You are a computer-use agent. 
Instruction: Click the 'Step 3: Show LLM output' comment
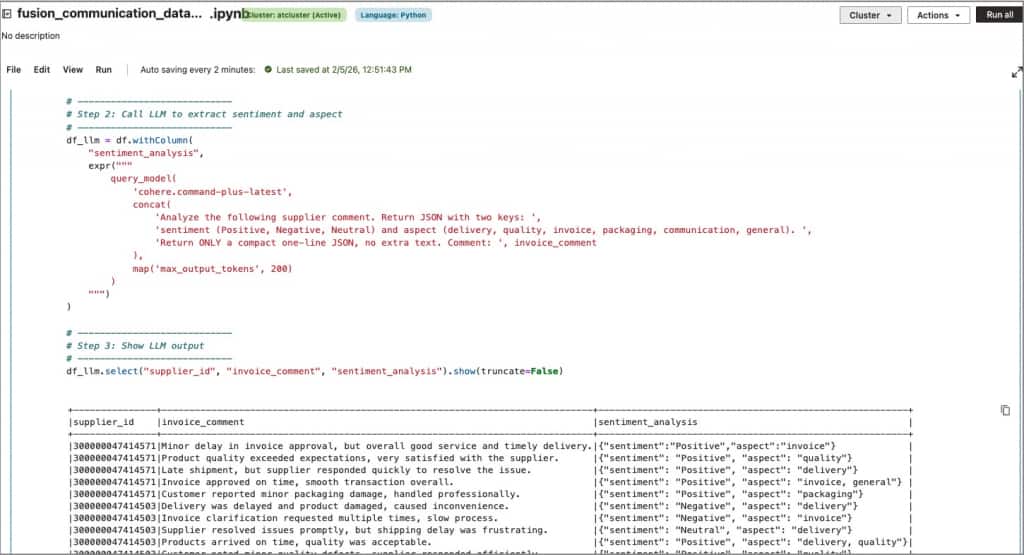coord(135,345)
